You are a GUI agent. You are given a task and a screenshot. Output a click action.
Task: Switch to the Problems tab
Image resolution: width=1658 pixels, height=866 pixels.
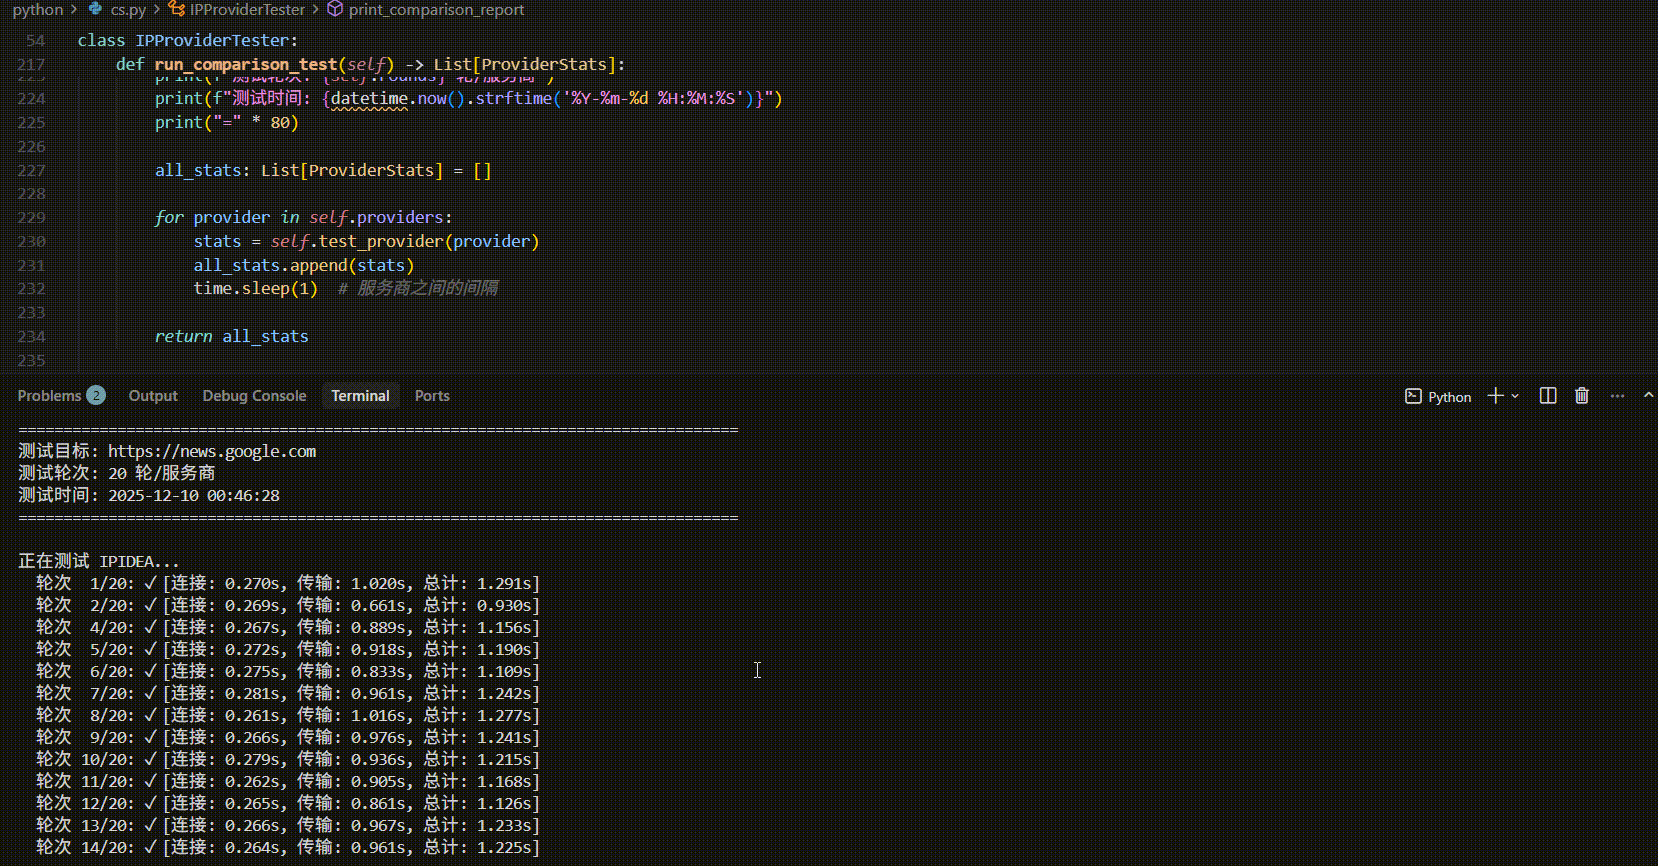[49, 396]
